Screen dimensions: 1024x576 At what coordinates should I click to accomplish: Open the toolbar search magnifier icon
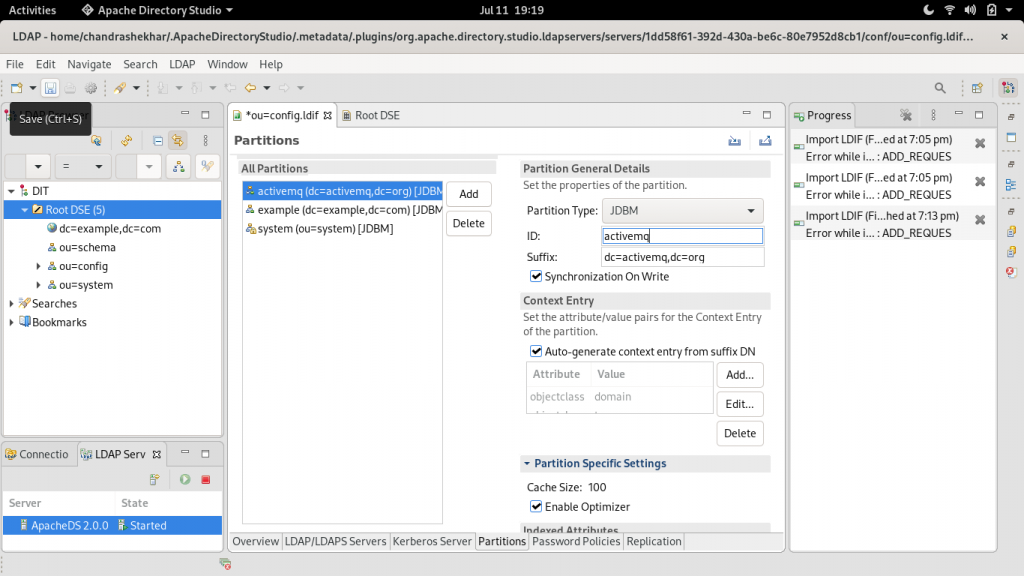coord(940,88)
